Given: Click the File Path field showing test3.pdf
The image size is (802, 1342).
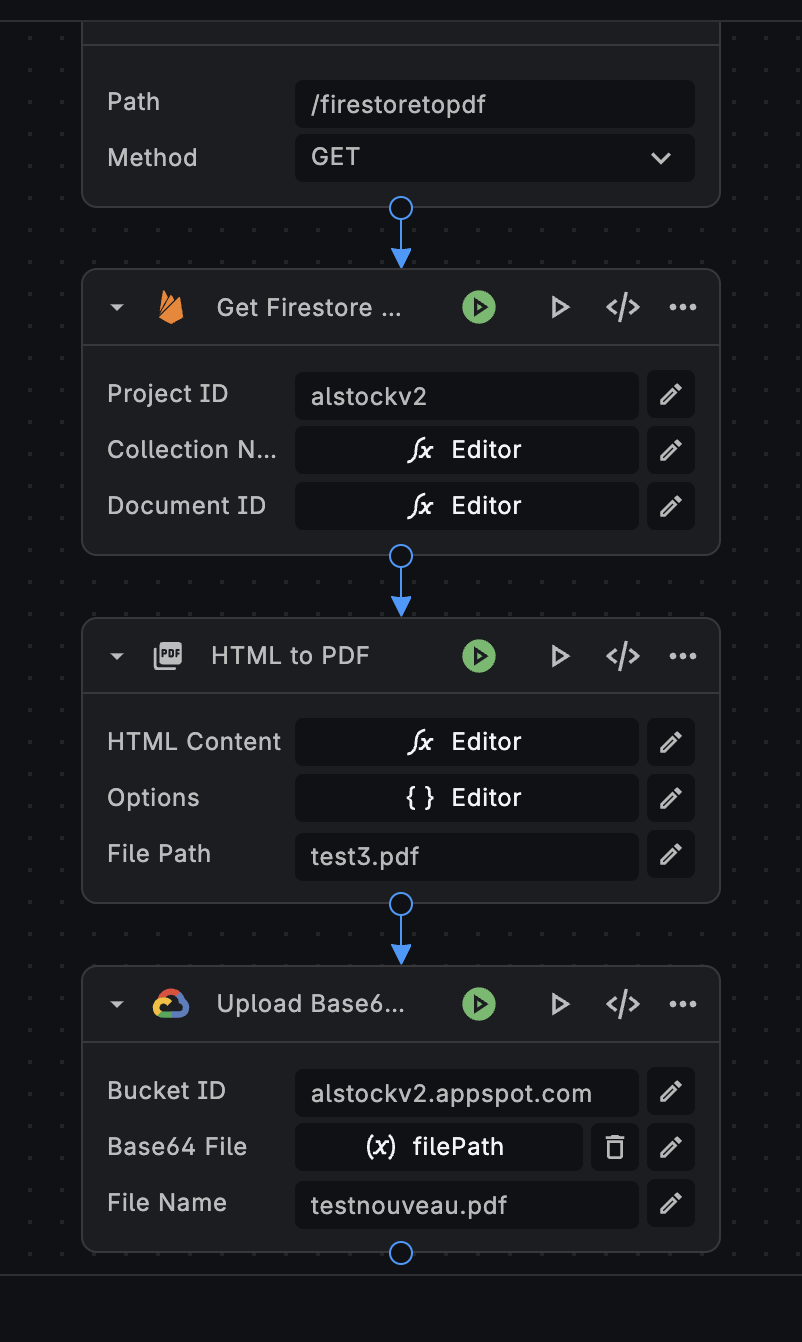Looking at the screenshot, I should pyautogui.click(x=466, y=856).
